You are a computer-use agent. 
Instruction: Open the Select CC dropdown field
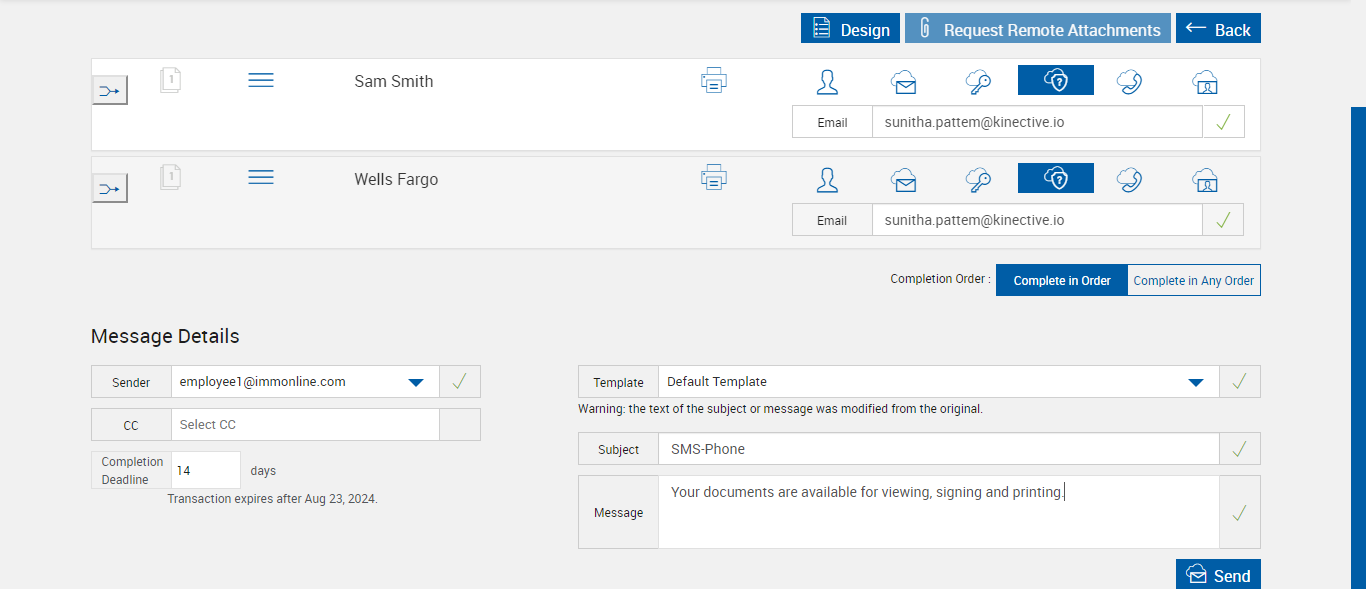(305, 425)
